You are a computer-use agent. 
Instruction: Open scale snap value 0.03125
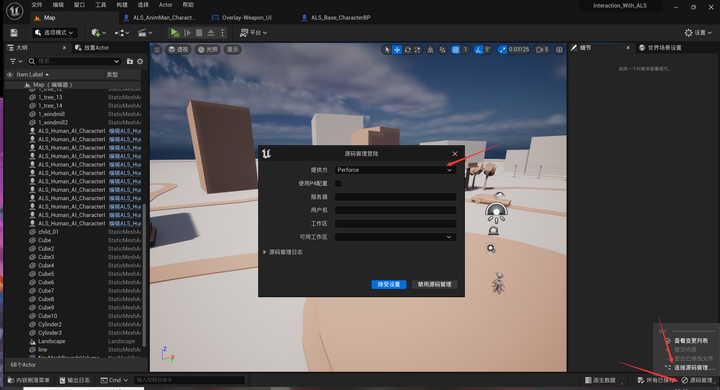pos(519,50)
